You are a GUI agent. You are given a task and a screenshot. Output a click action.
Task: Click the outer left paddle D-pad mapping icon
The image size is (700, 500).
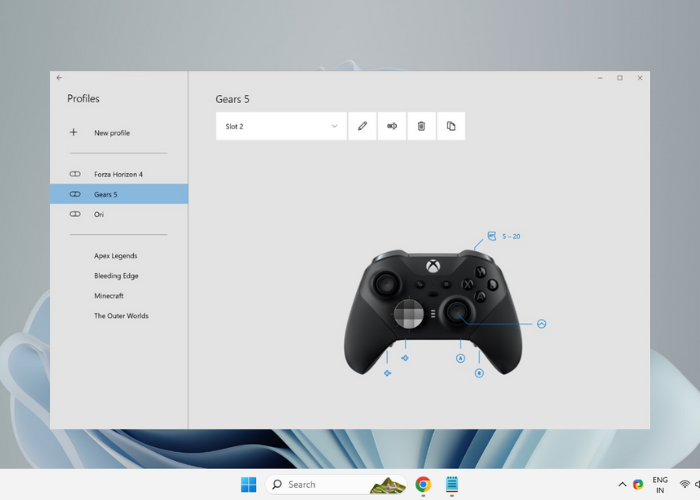[x=387, y=373]
